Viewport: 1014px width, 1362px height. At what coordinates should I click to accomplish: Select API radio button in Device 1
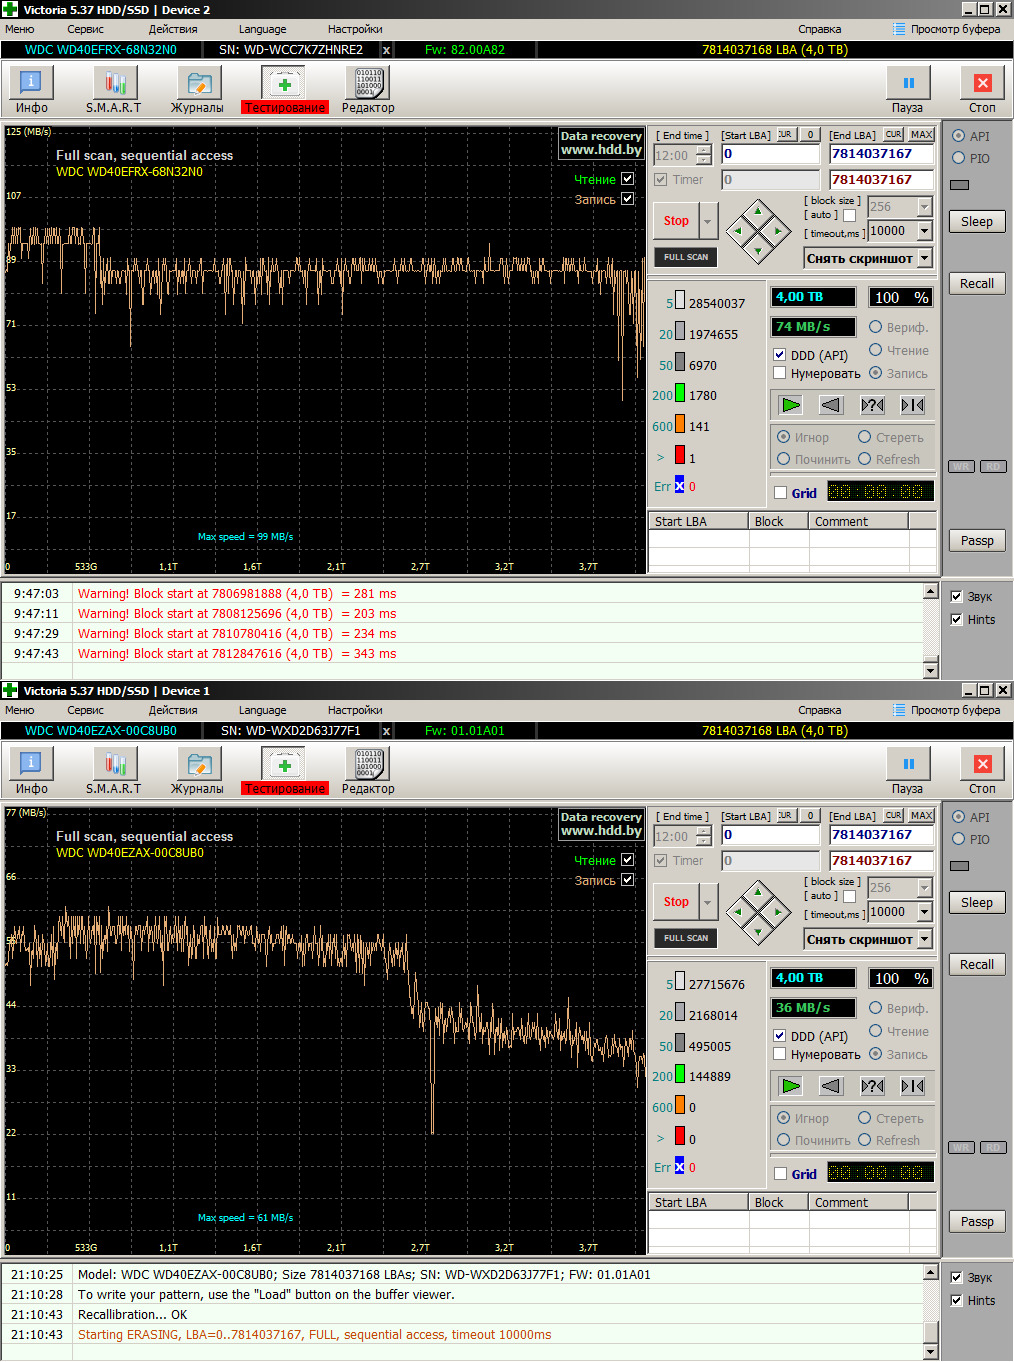(958, 817)
